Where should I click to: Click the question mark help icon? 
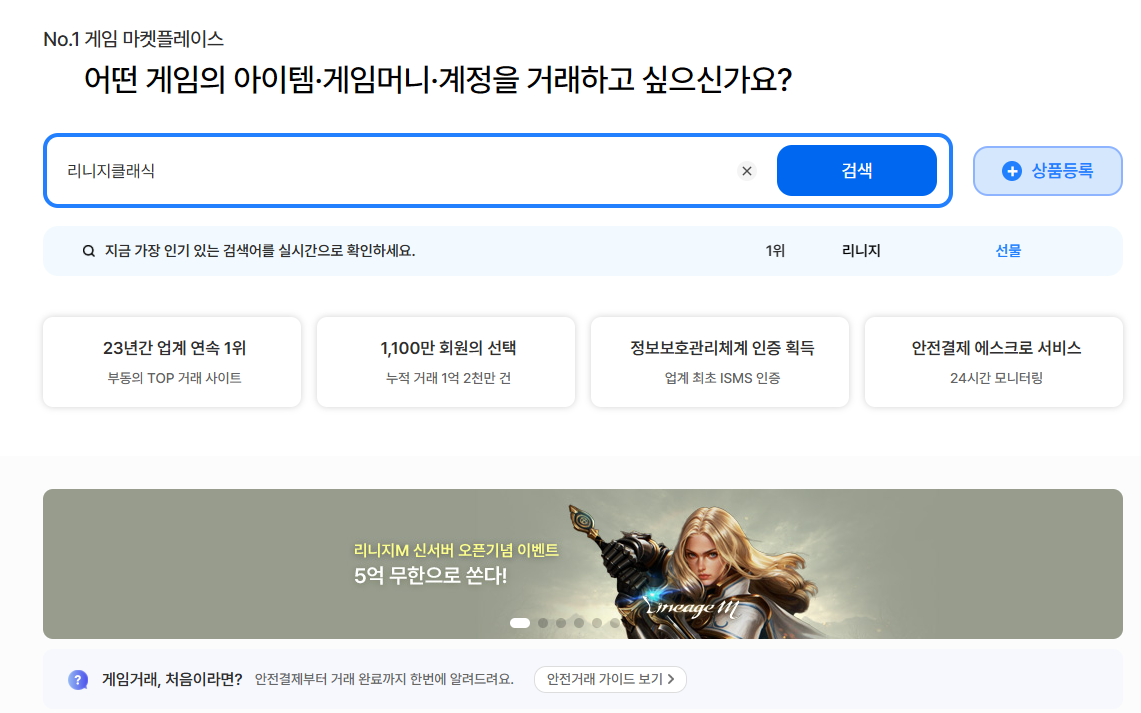tap(78, 680)
